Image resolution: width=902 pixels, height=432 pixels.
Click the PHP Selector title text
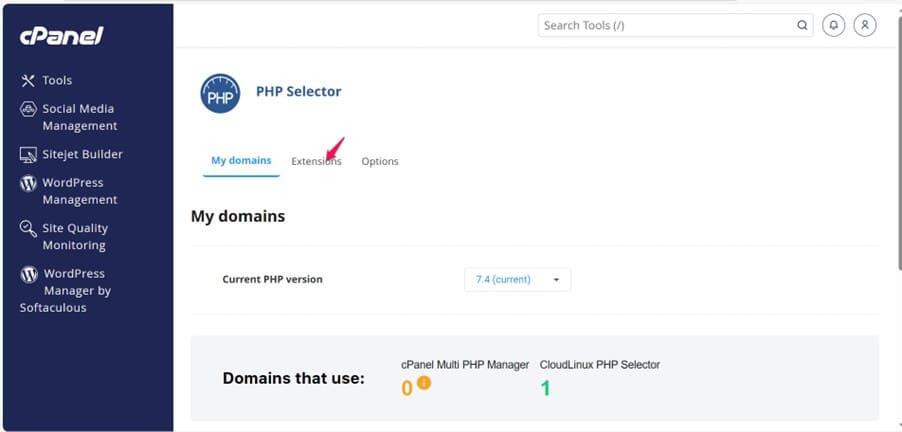pyautogui.click(x=299, y=91)
